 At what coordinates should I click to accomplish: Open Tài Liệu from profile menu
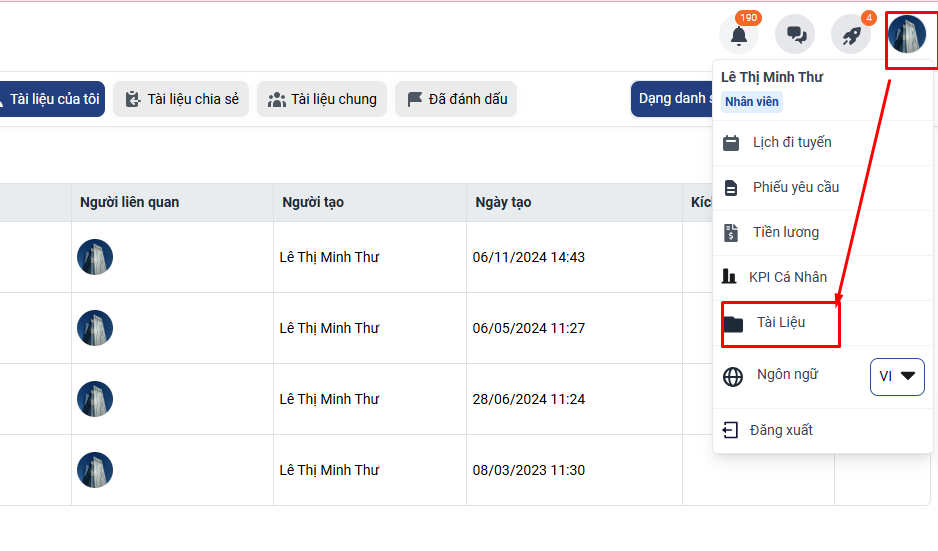[780, 323]
